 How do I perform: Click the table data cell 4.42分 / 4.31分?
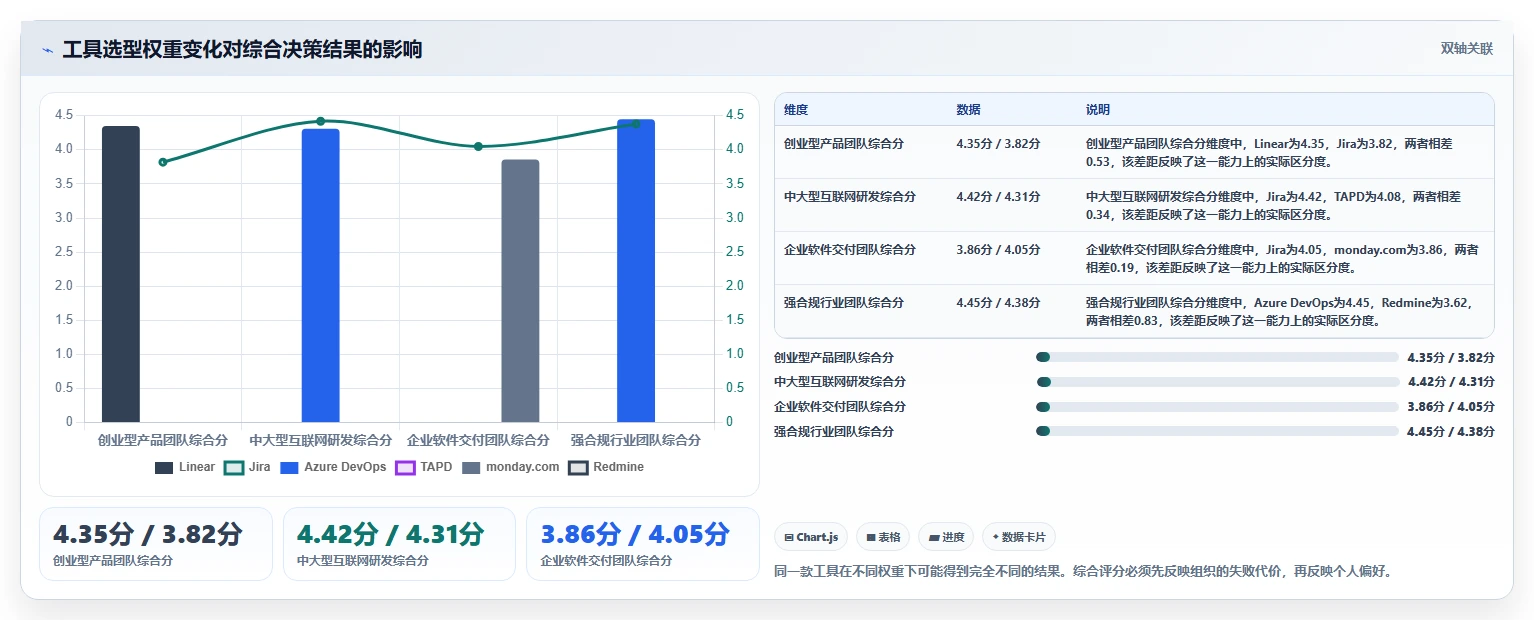[998, 197]
